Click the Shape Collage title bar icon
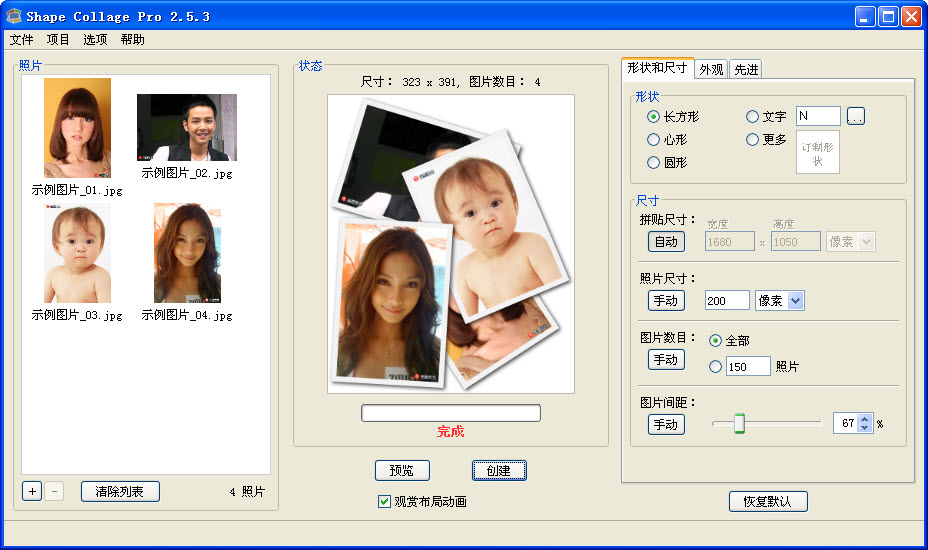Screen dimensions: 928x550 click(x=13, y=16)
